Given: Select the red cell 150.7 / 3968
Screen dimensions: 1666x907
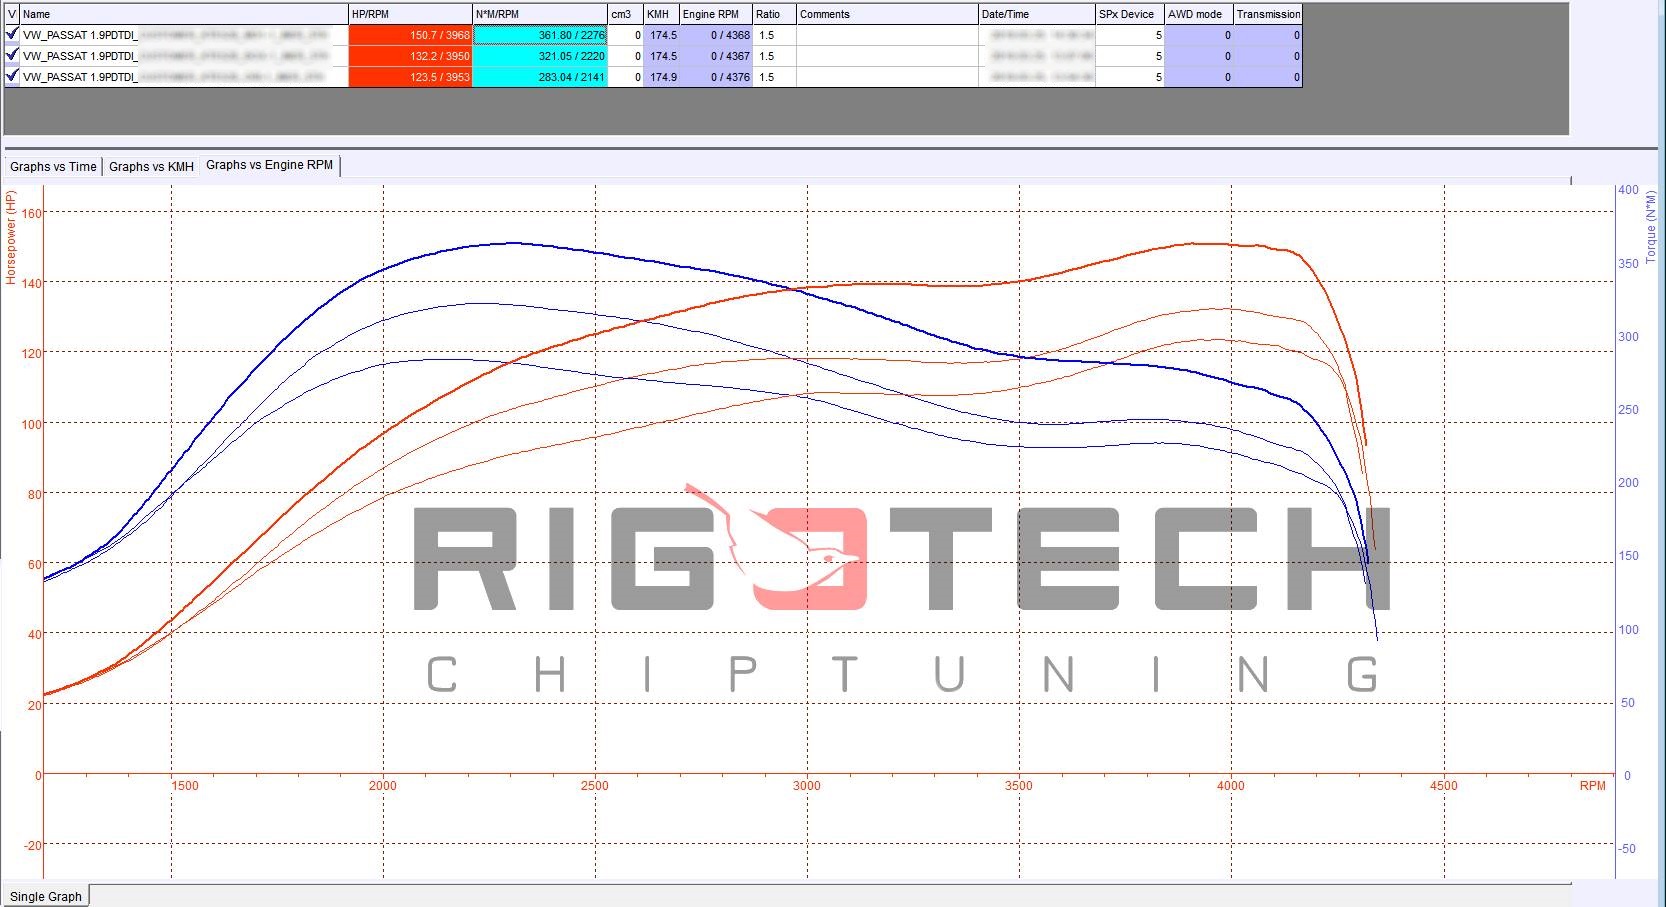Looking at the screenshot, I should (x=410, y=35).
